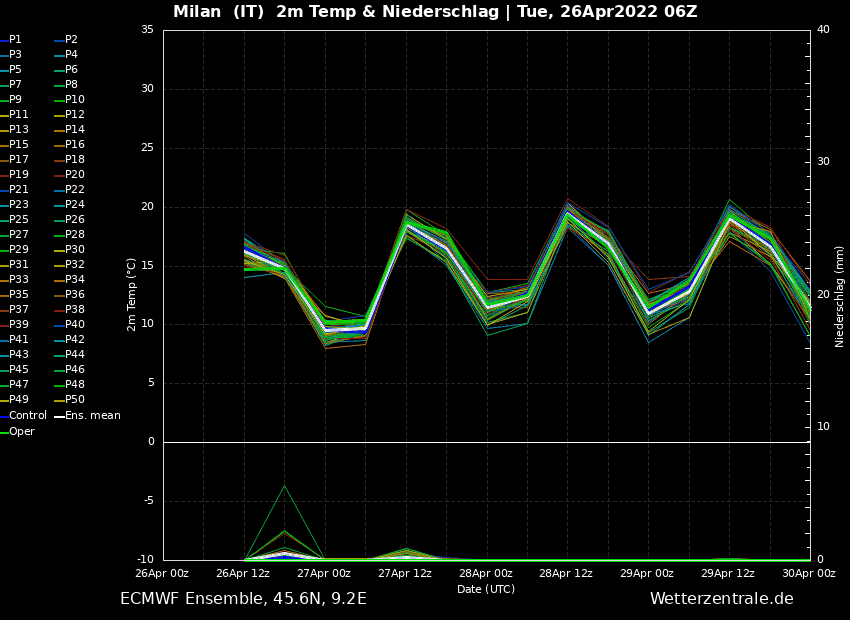Click the "27Apr 00z" date tick label
Viewport: 850px width, 620px height.
[x=324, y=573]
